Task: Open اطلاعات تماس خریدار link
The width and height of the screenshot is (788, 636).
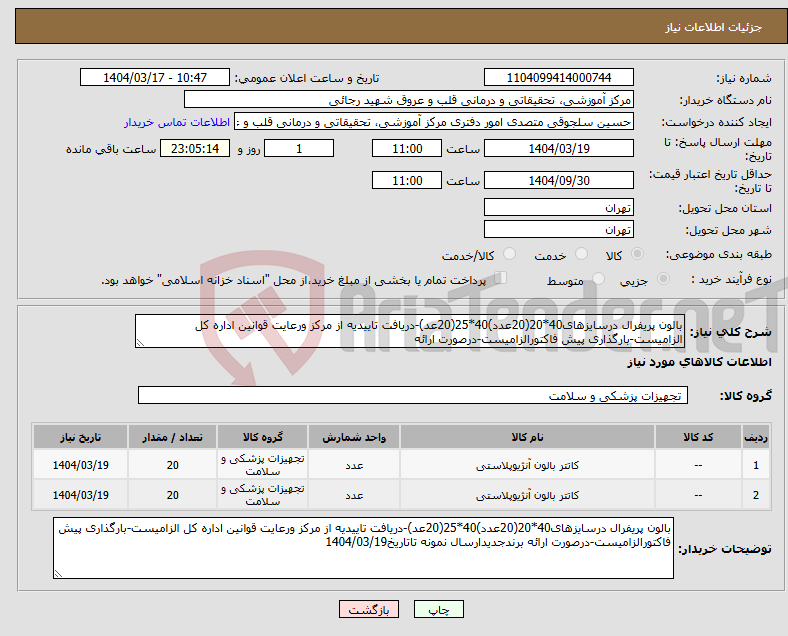Action: point(177,122)
